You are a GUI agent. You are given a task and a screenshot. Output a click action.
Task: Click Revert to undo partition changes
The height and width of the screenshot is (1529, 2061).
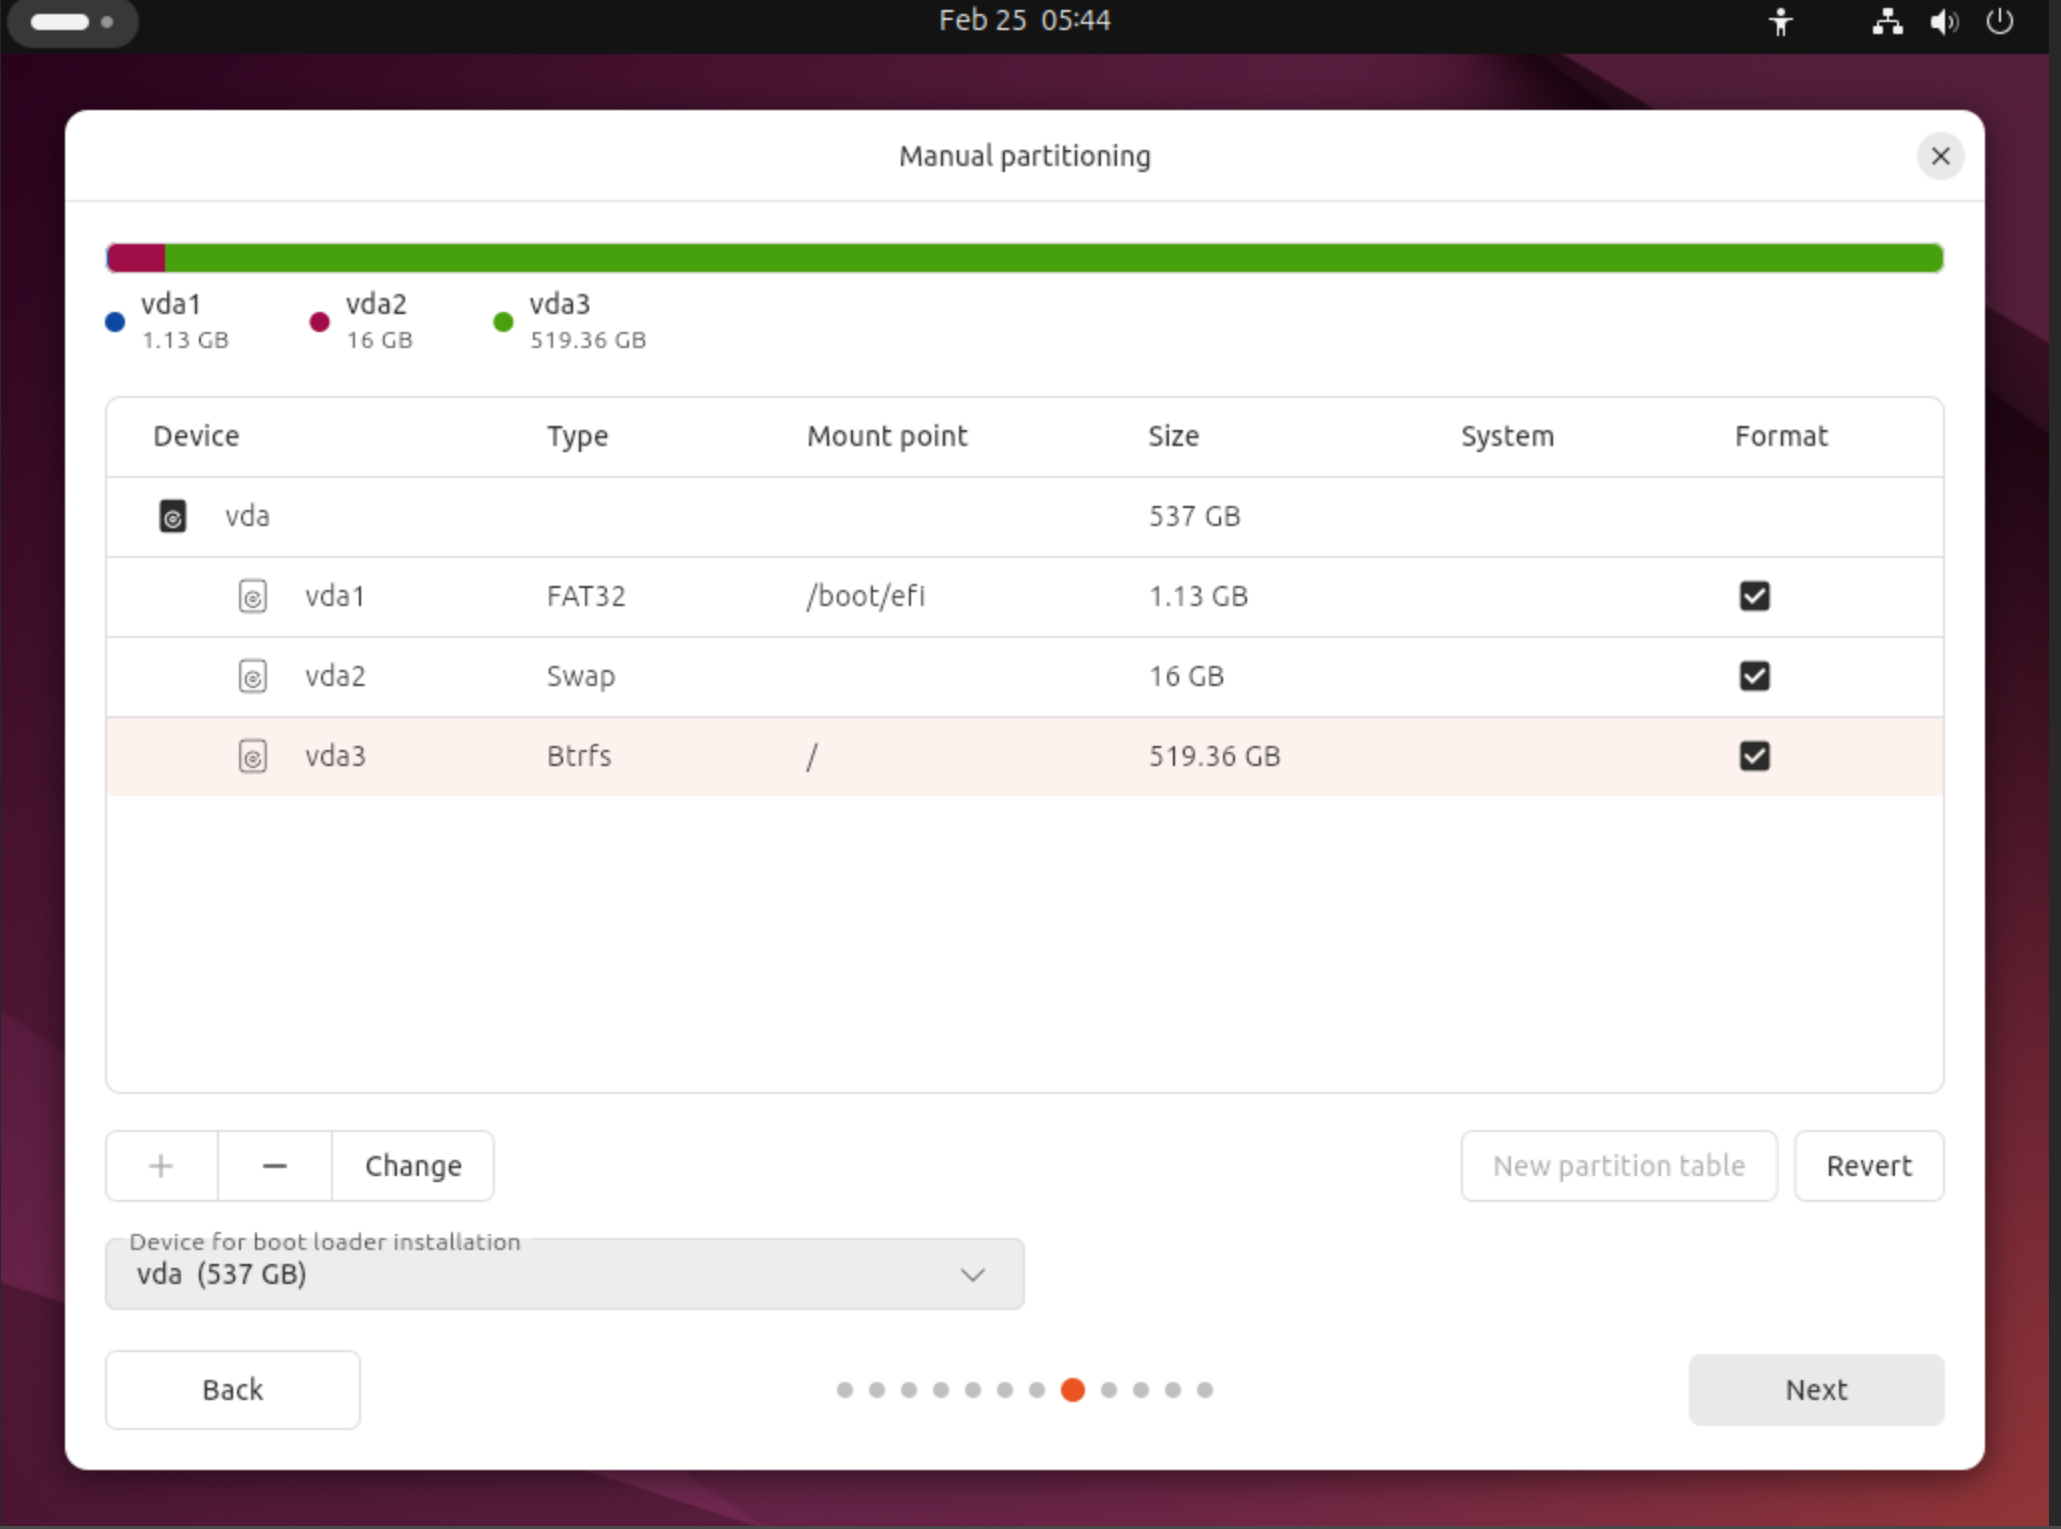tap(1868, 1166)
